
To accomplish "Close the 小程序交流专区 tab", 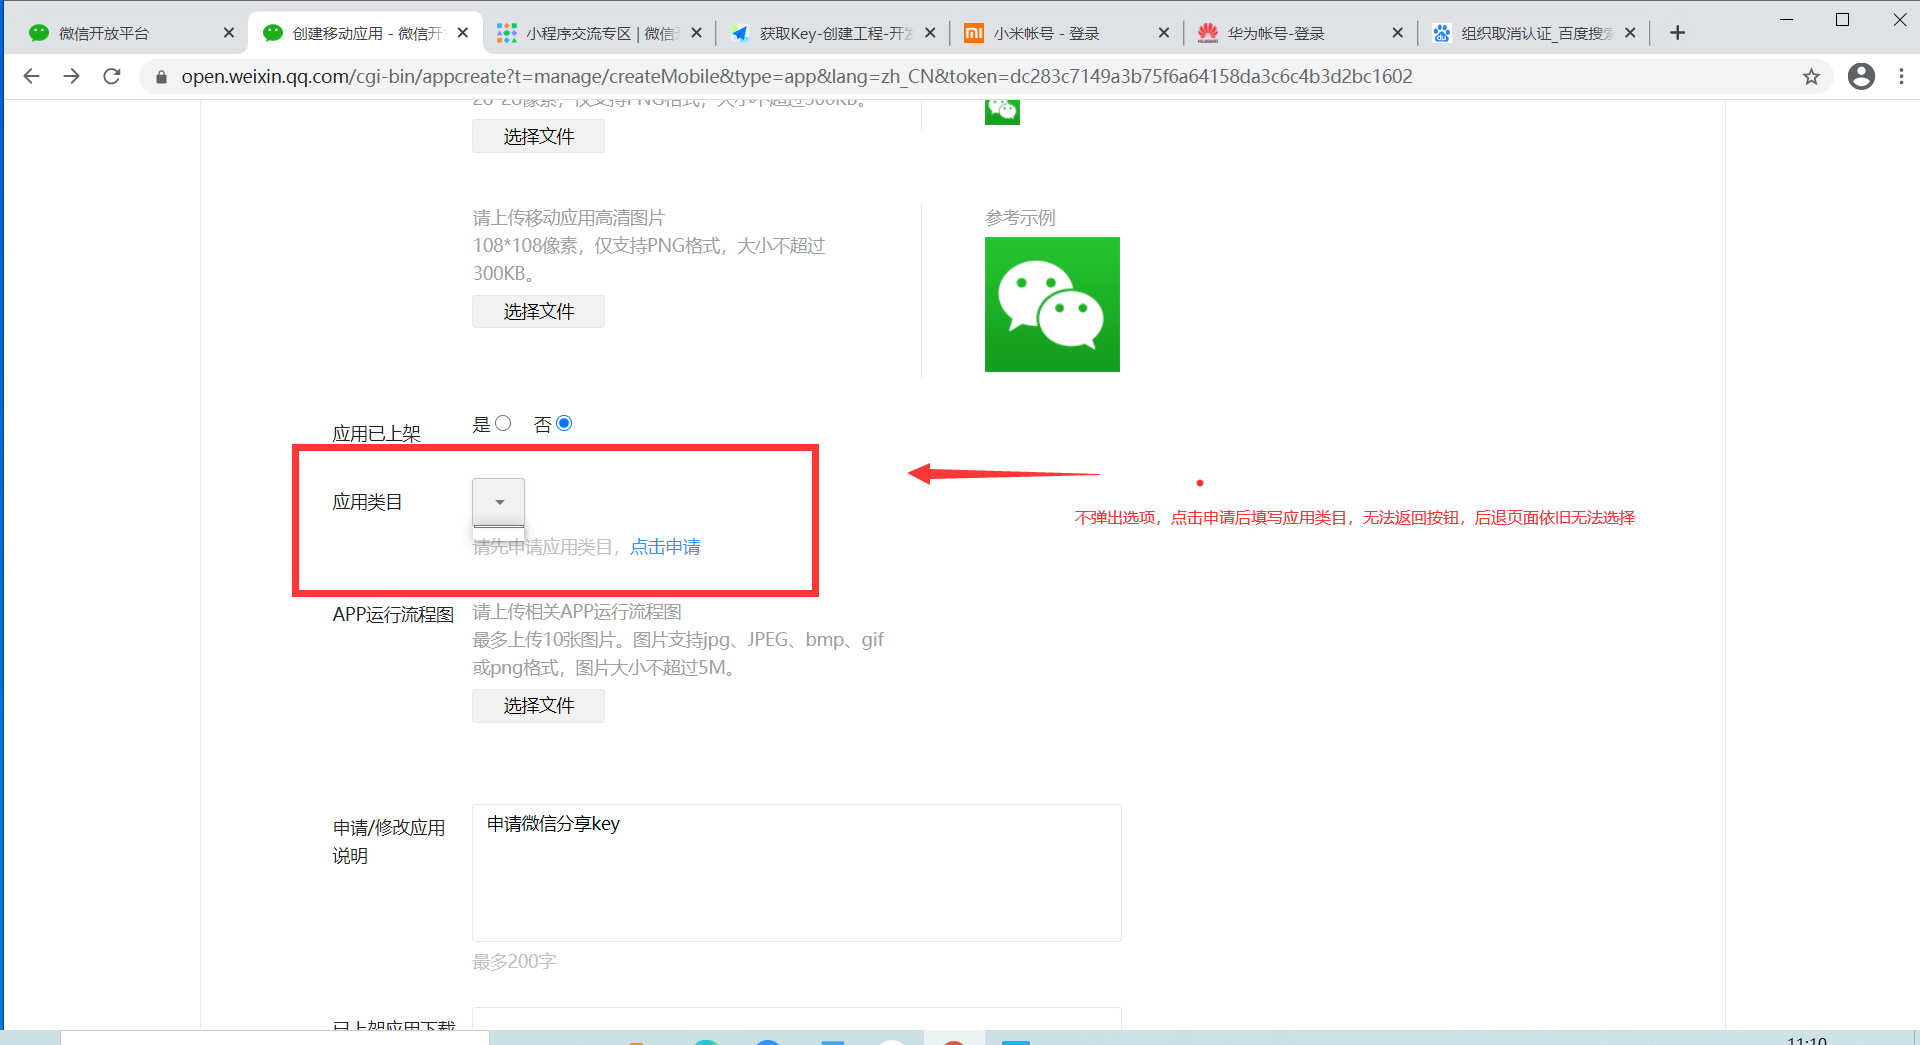I will [x=696, y=33].
